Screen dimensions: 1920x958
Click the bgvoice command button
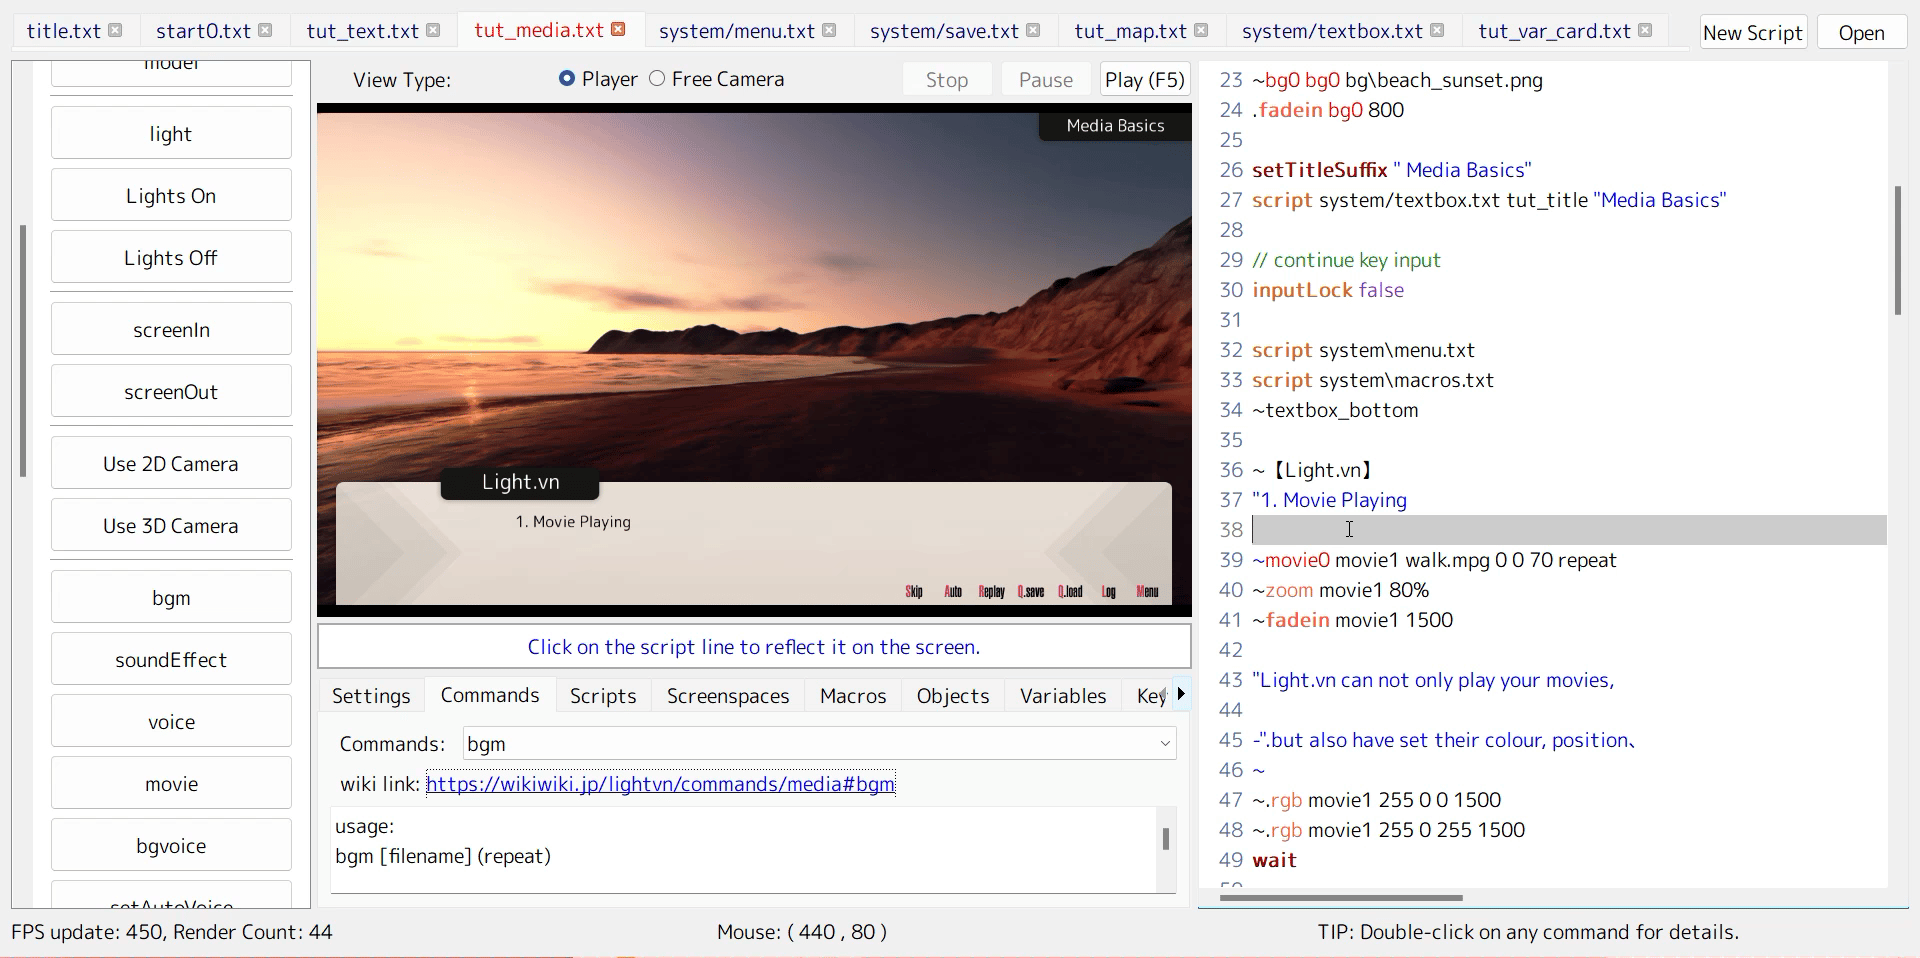[171, 845]
